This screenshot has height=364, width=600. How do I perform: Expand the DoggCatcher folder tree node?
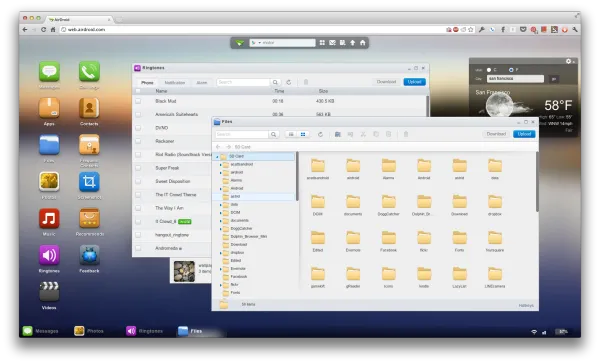tap(220, 229)
